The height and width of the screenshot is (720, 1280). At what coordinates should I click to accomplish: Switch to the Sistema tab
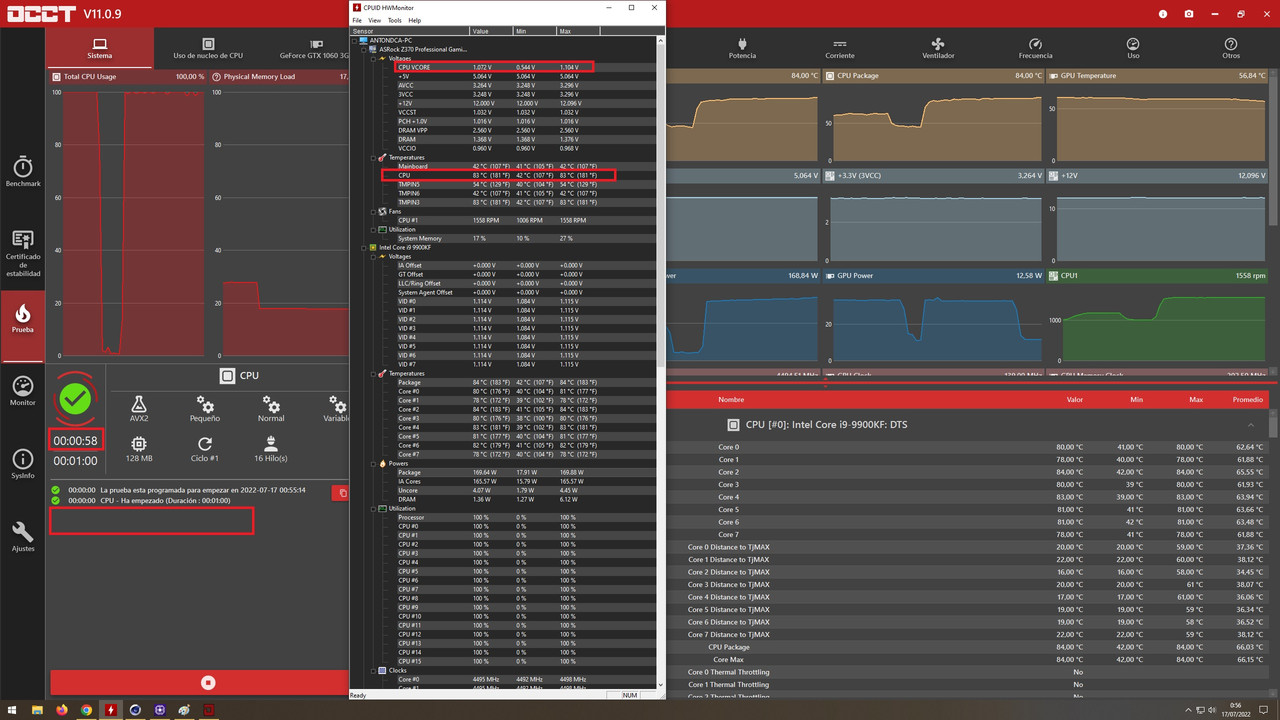[x=100, y=48]
